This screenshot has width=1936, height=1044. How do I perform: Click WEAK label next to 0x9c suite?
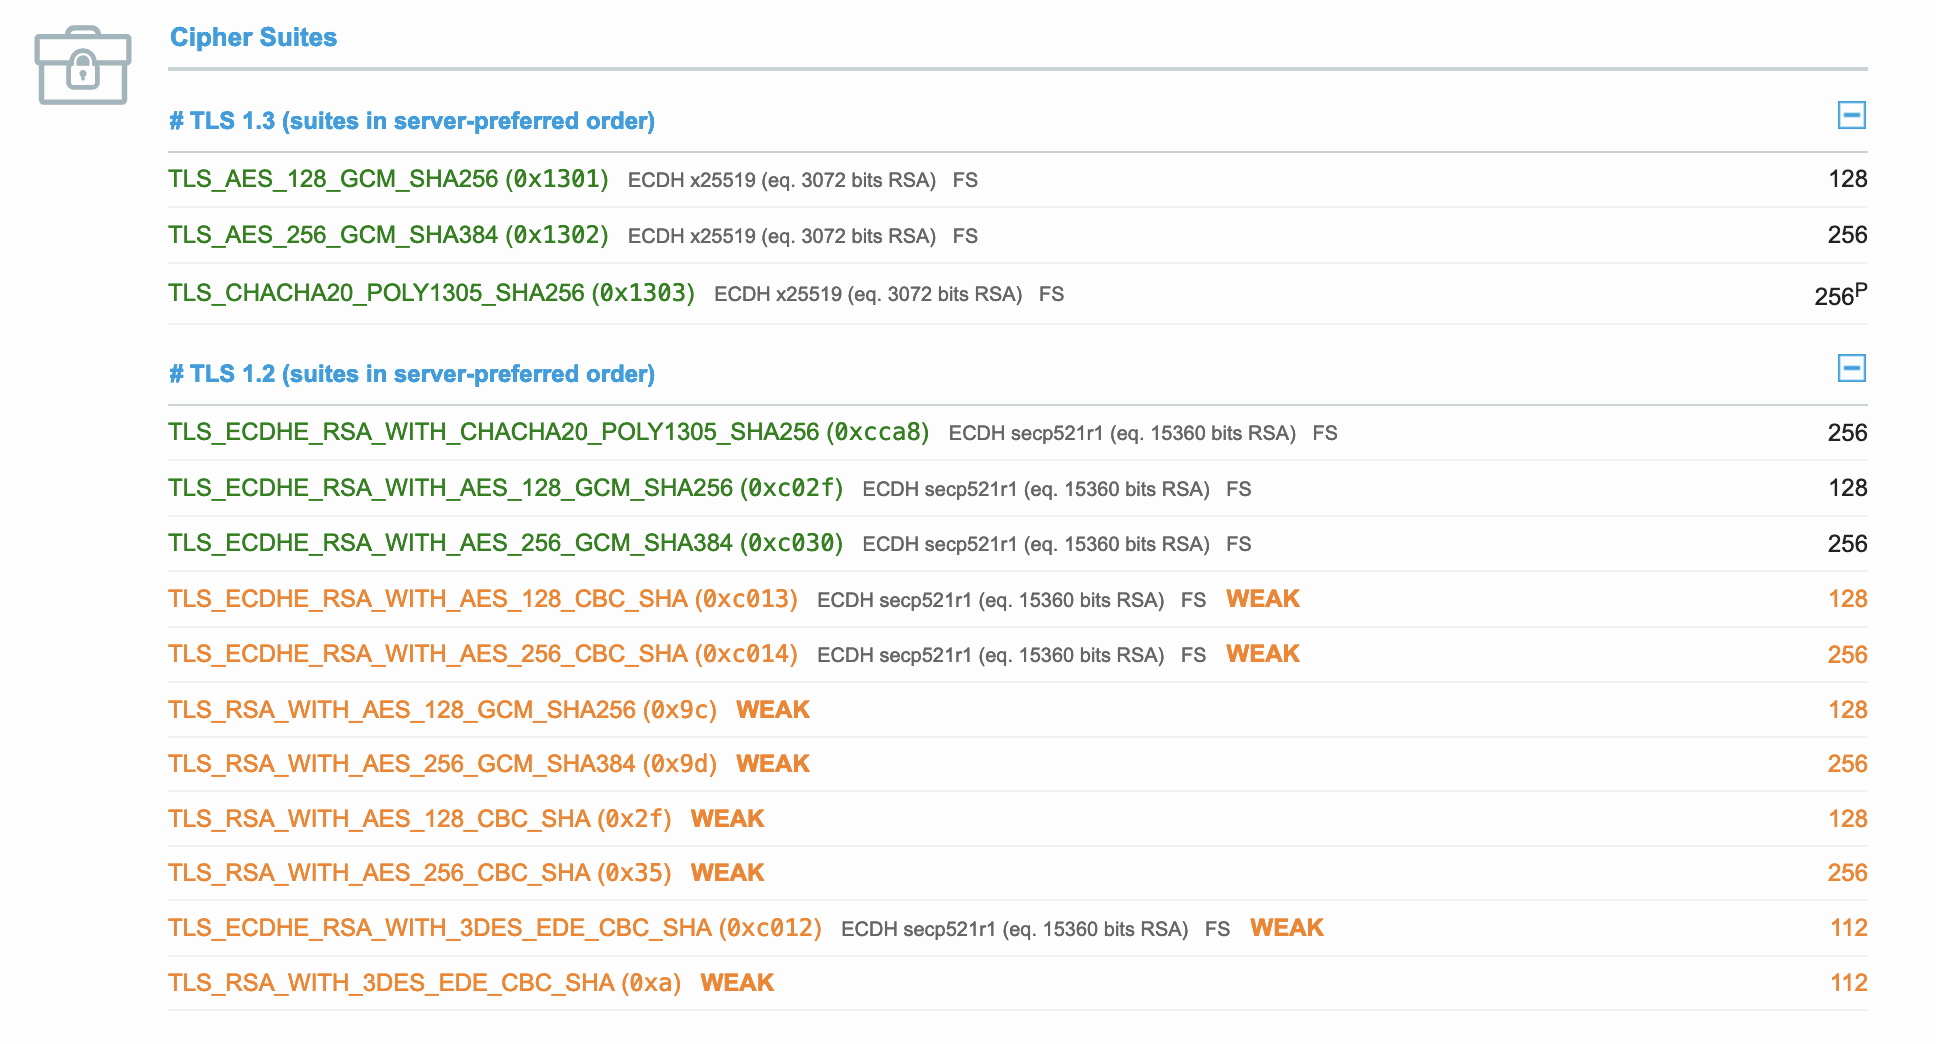pyautogui.click(x=772, y=710)
